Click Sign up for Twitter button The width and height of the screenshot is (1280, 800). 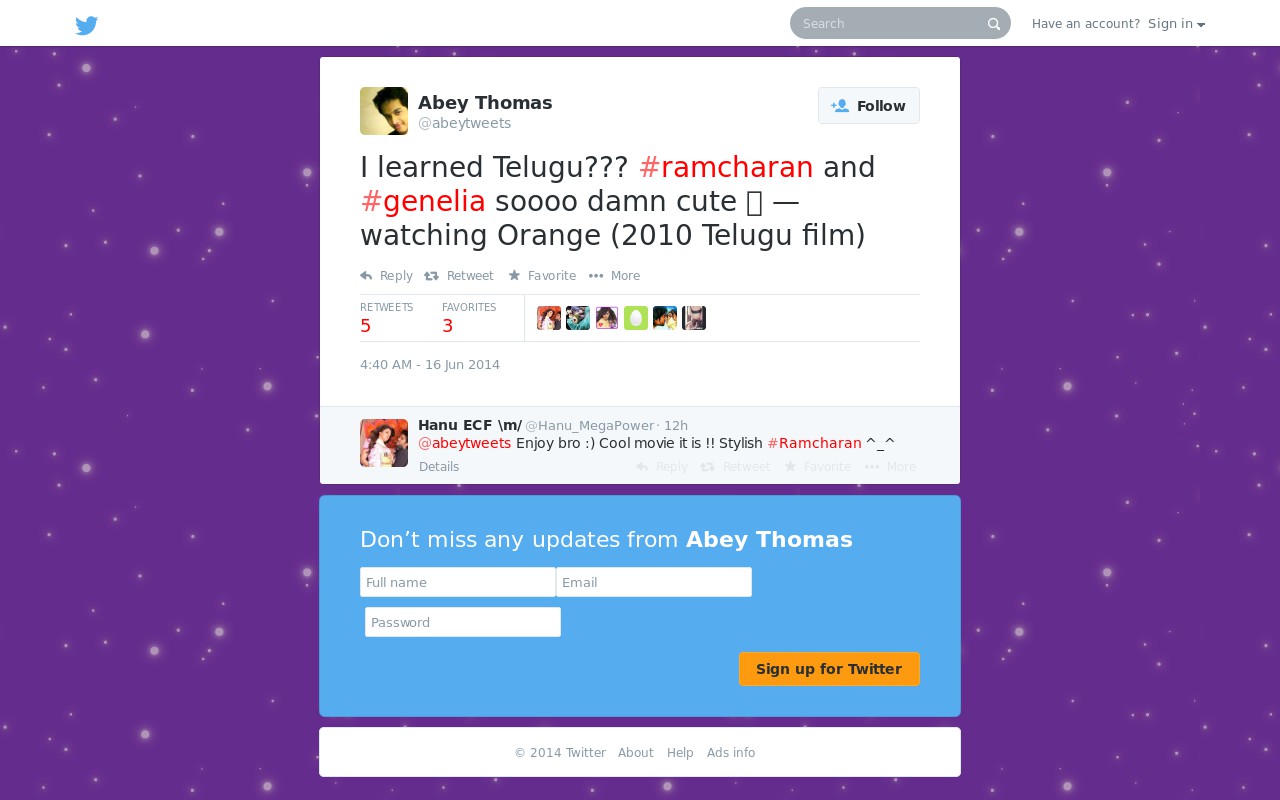coord(829,669)
